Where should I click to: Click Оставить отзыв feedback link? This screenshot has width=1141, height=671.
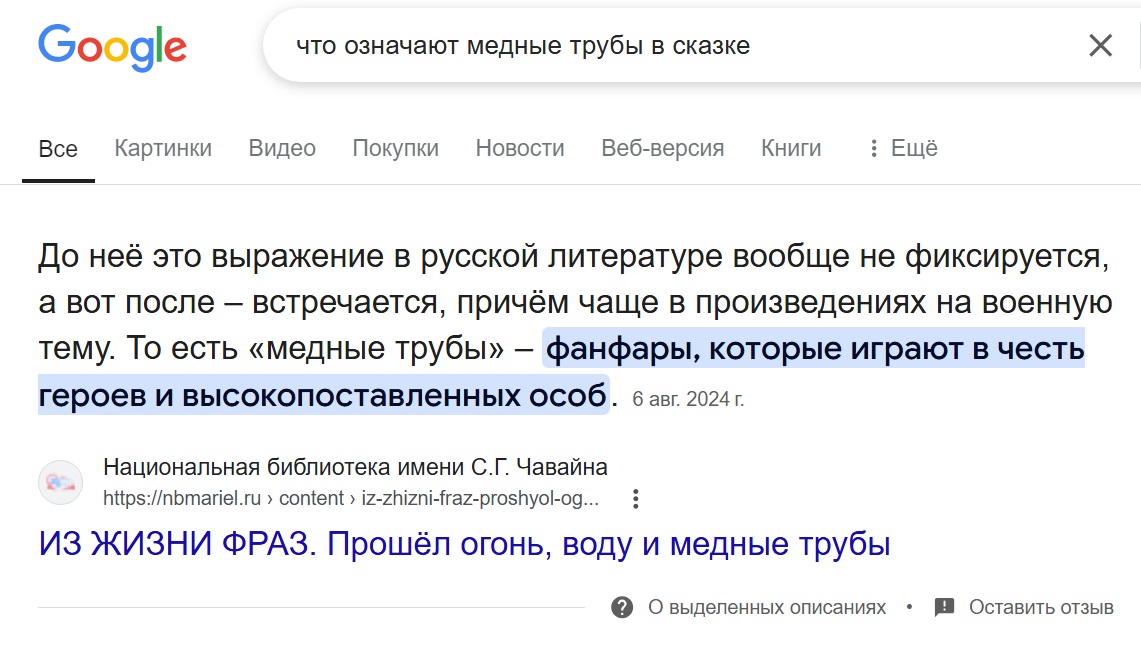(x=1041, y=607)
